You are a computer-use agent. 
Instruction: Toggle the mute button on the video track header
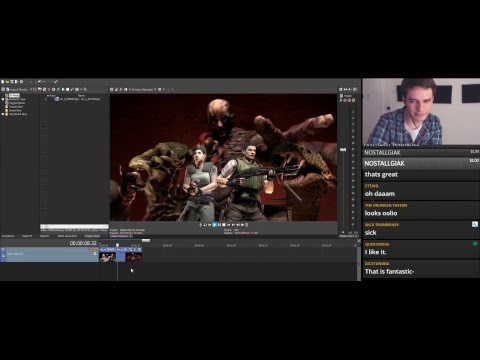[x=90, y=250]
